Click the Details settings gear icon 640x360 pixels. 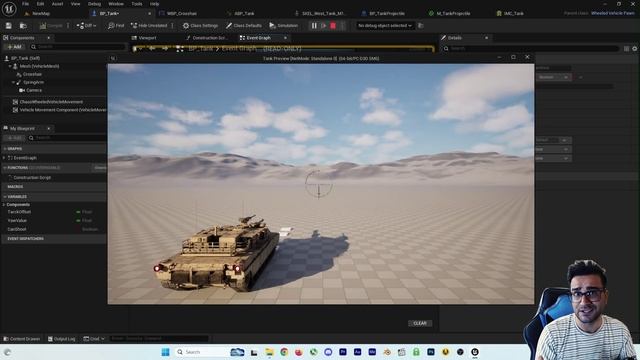coord(635,49)
